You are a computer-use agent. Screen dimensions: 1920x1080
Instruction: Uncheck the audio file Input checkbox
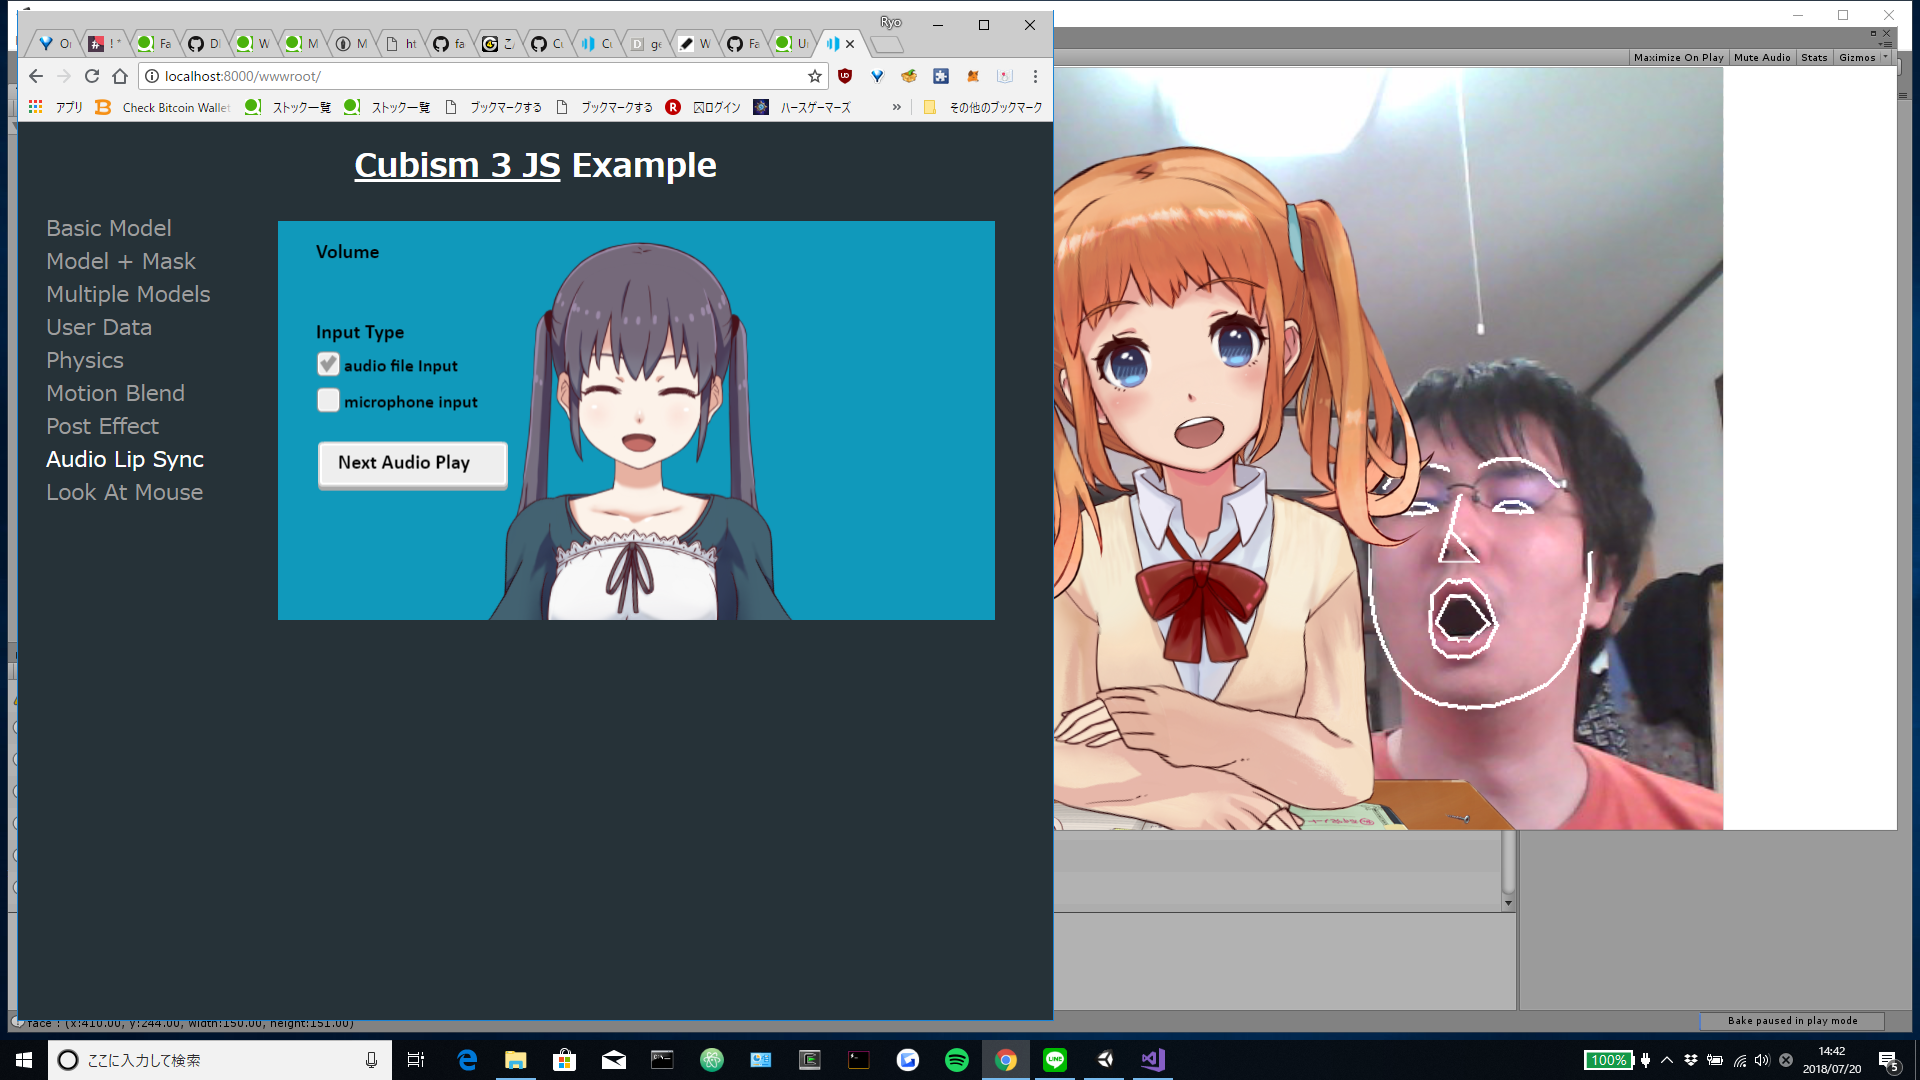(x=328, y=365)
